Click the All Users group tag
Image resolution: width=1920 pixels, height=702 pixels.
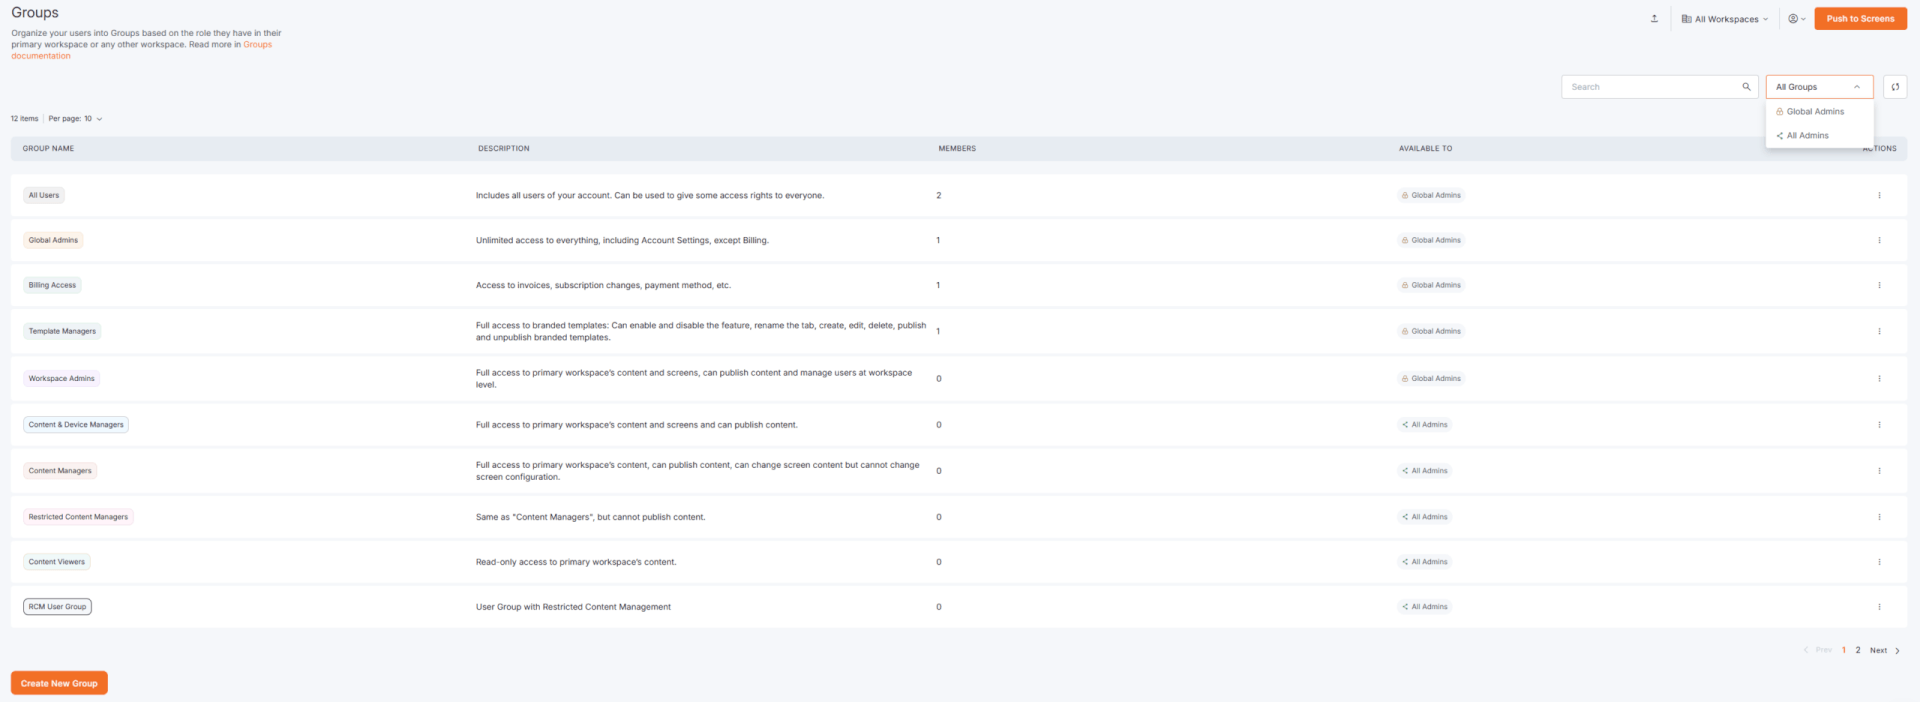[x=44, y=195]
